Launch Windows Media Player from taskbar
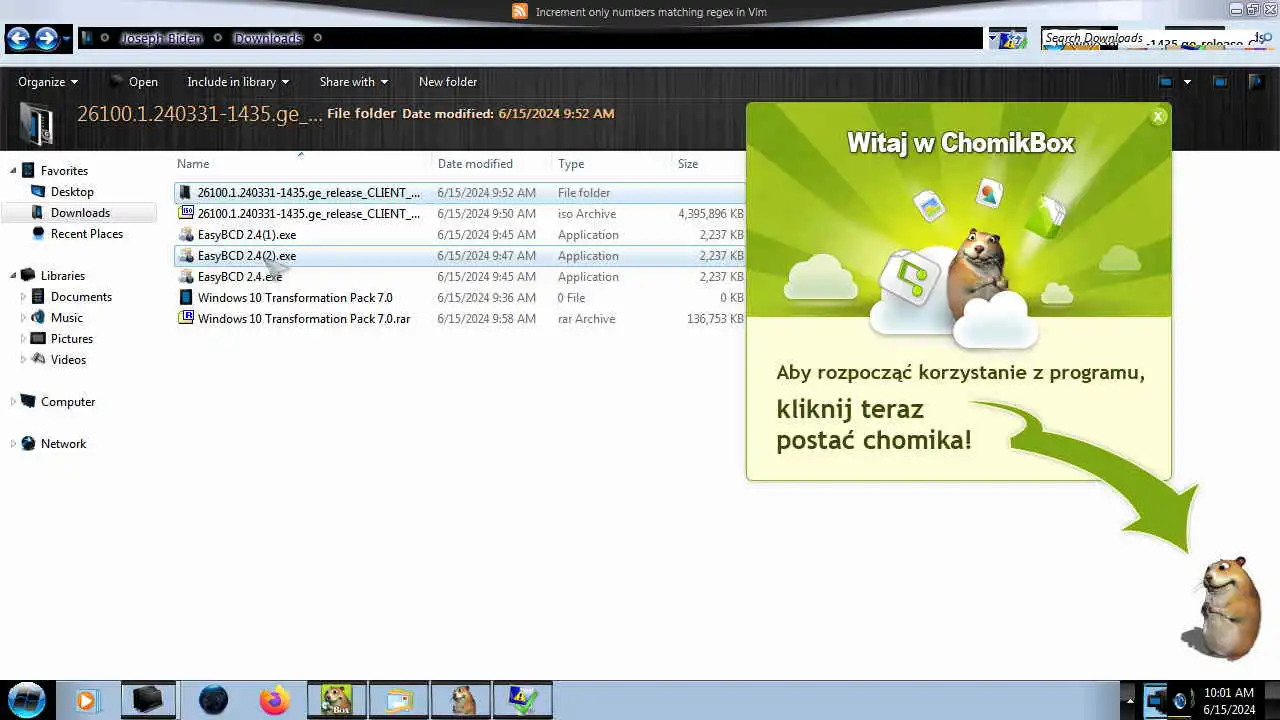This screenshot has height=720, width=1280. 86,700
